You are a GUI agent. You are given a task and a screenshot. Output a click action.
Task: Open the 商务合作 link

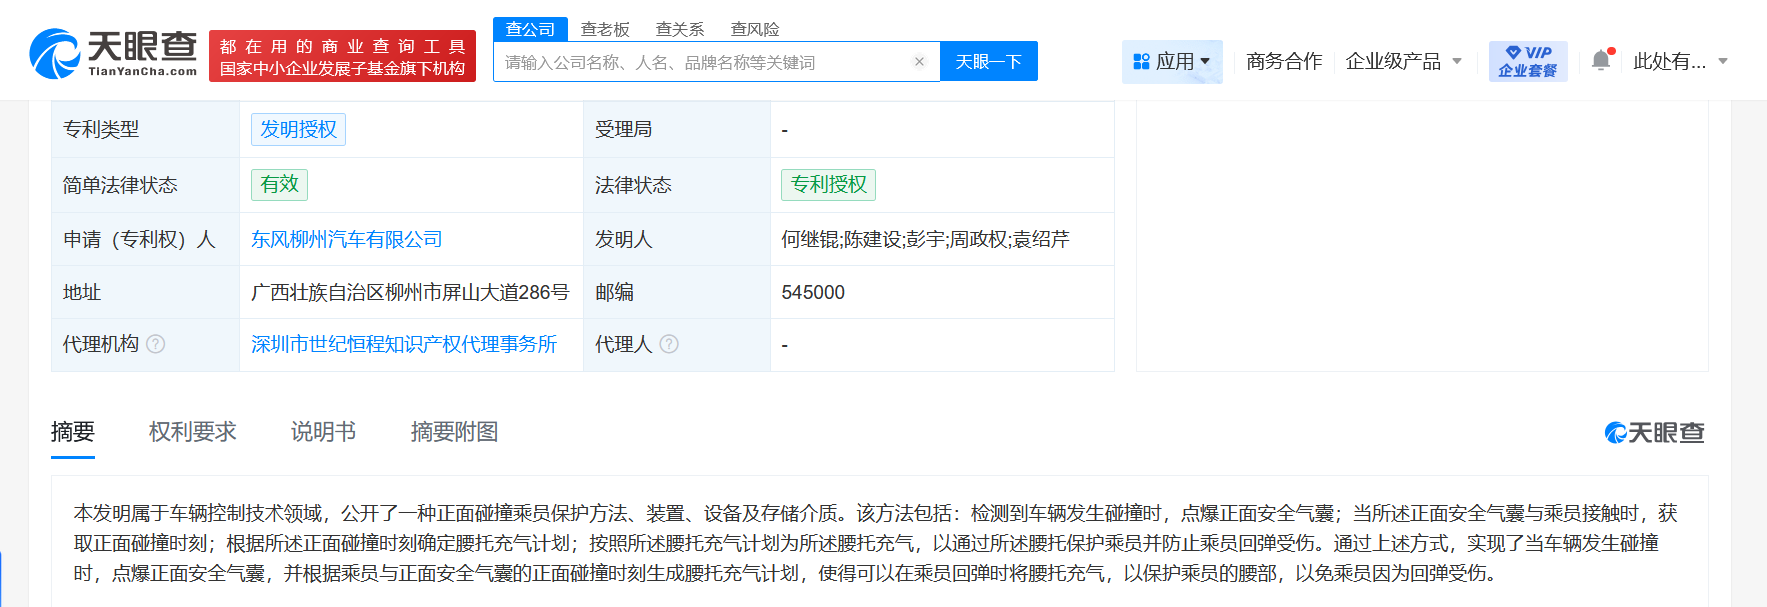1284,61
